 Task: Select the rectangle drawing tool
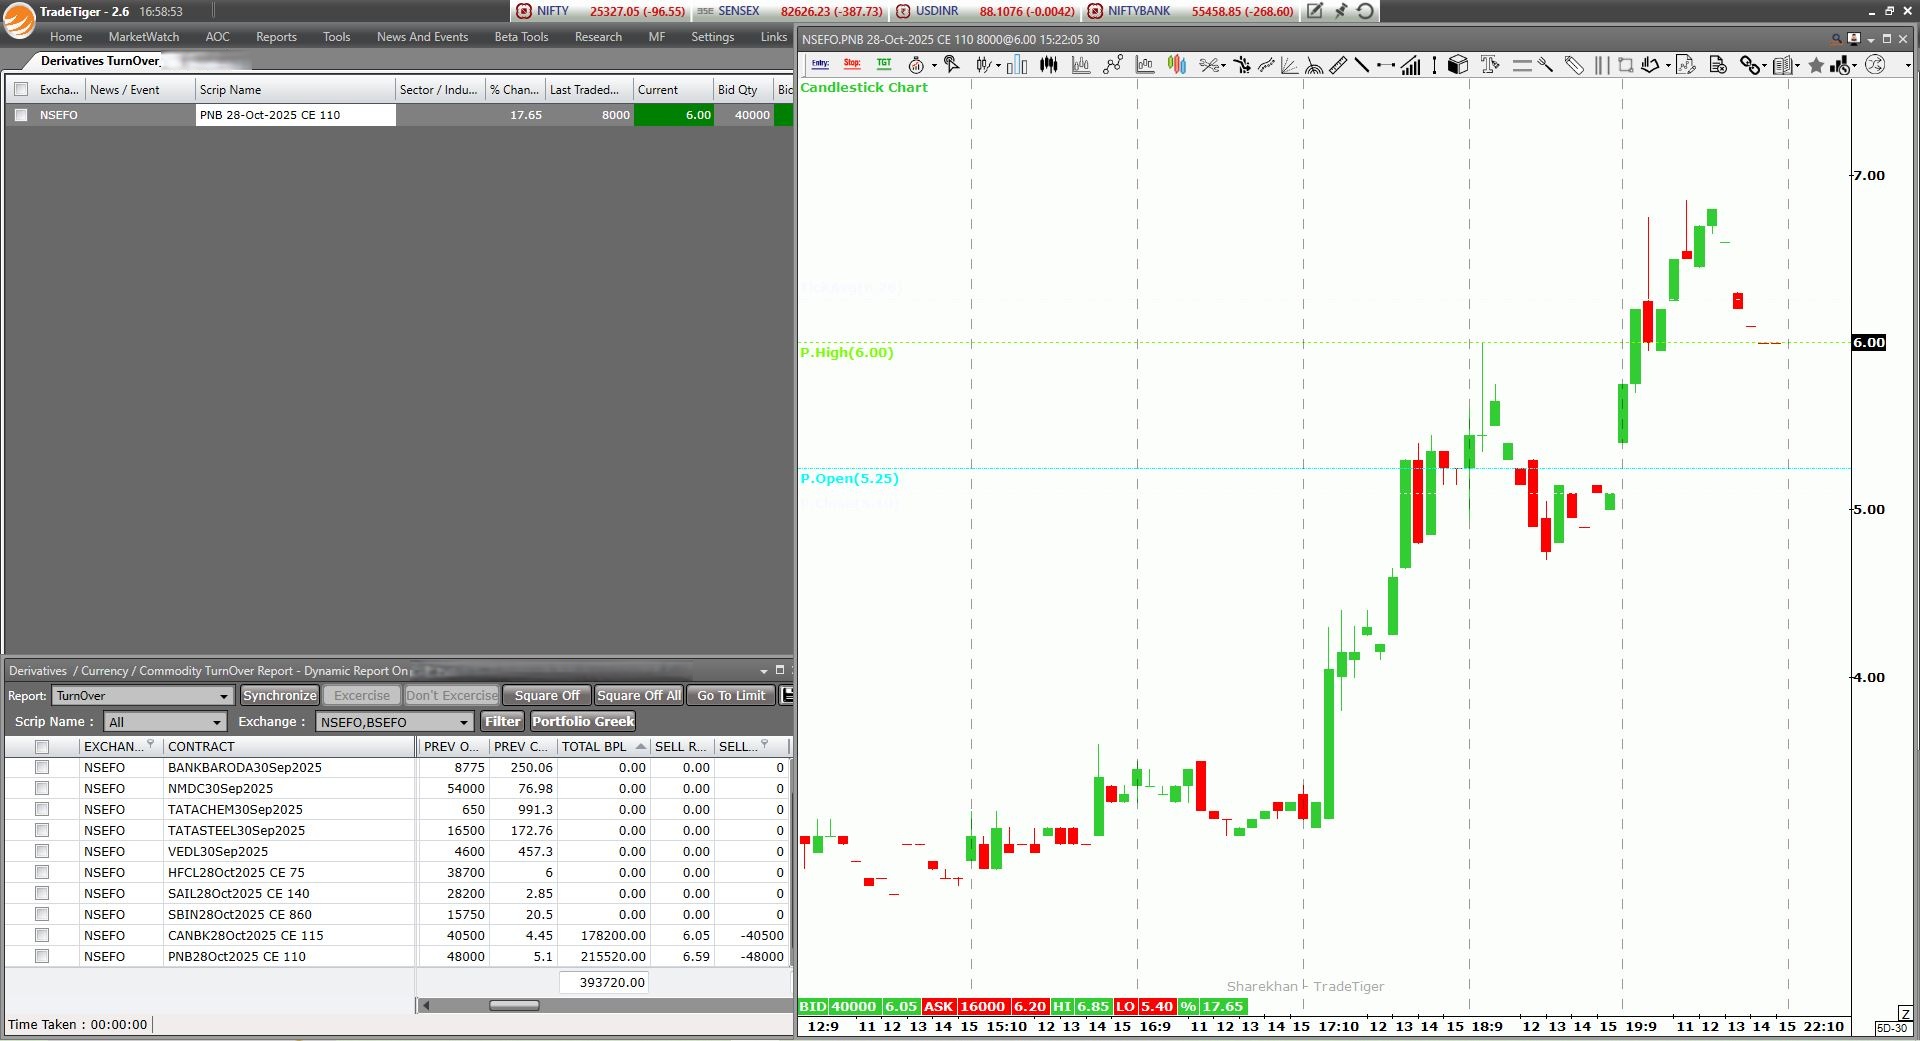click(1625, 65)
